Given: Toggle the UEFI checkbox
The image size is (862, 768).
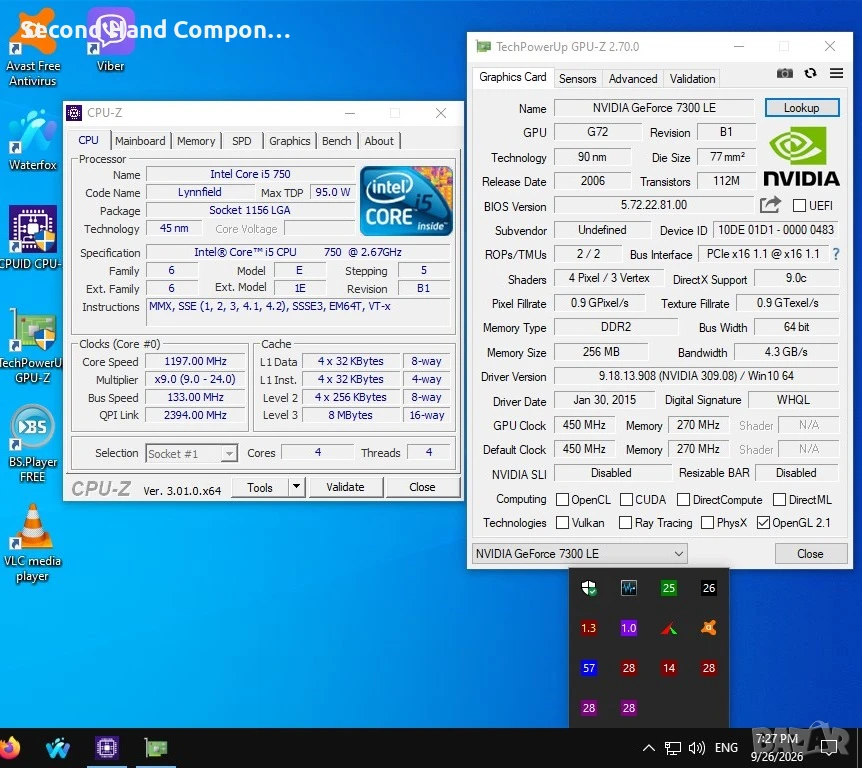Looking at the screenshot, I should (799, 206).
